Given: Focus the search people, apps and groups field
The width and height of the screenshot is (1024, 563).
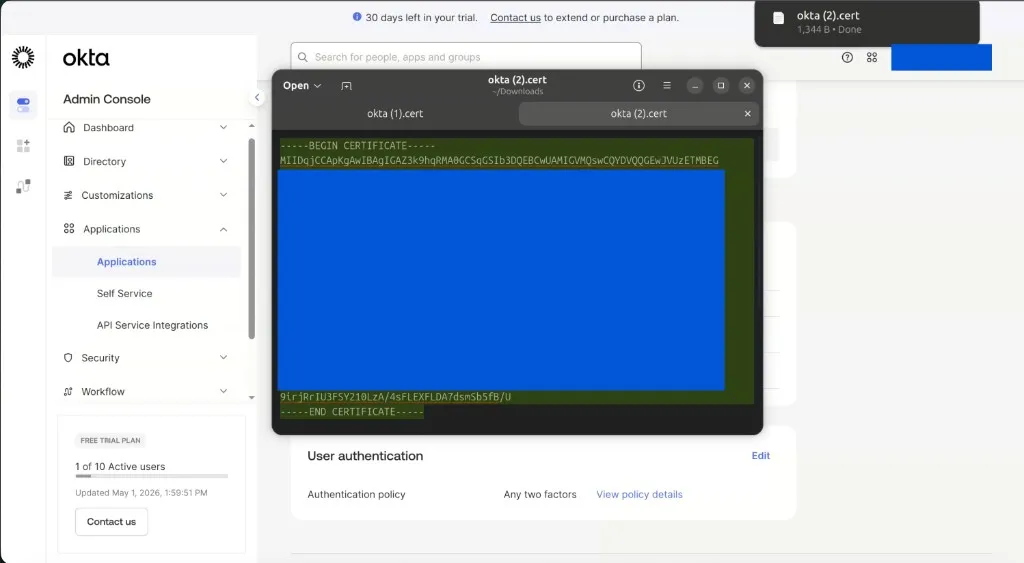Looking at the screenshot, I should (466, 57).
